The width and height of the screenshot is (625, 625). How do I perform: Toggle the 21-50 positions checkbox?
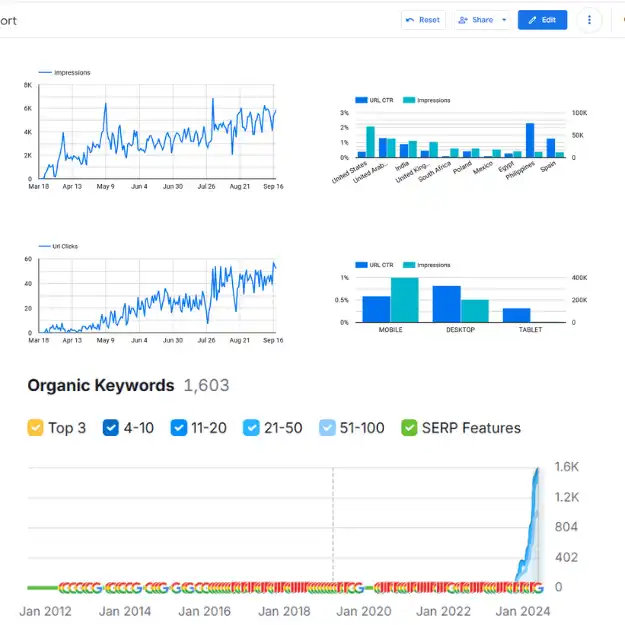[x=252, y=428]
